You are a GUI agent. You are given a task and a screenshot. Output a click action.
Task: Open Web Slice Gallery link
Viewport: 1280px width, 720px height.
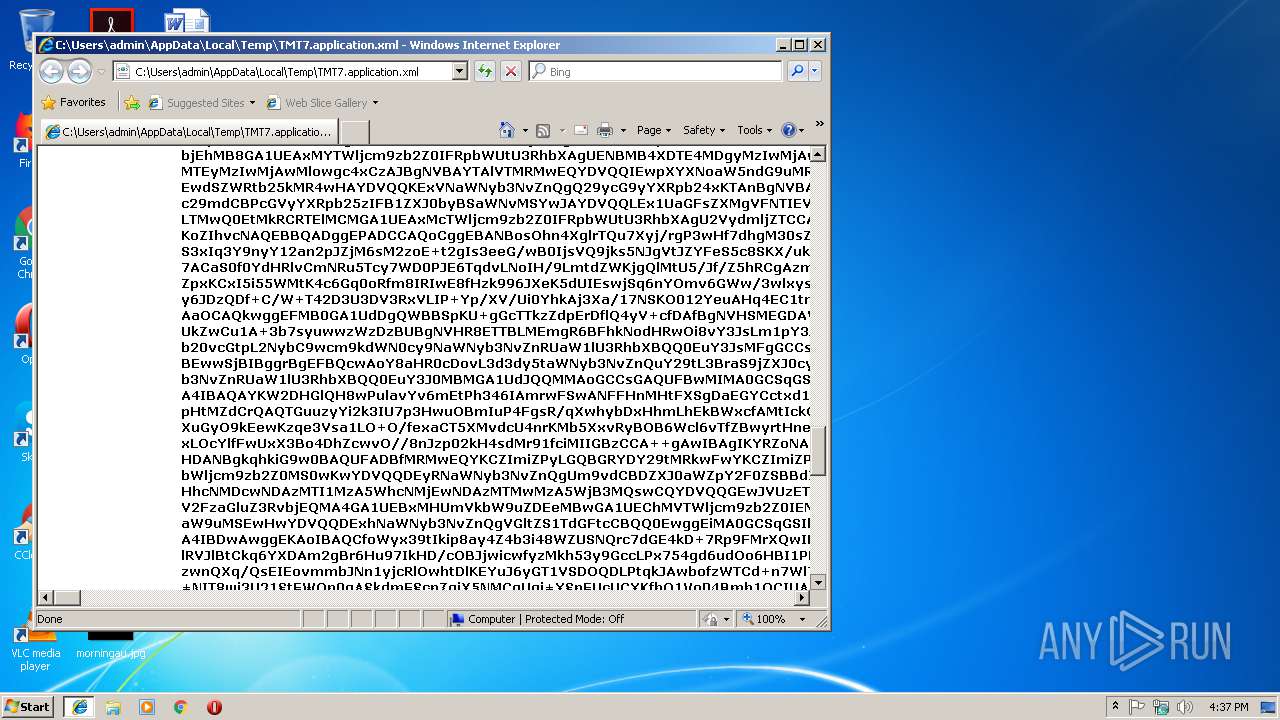[317, 102]
